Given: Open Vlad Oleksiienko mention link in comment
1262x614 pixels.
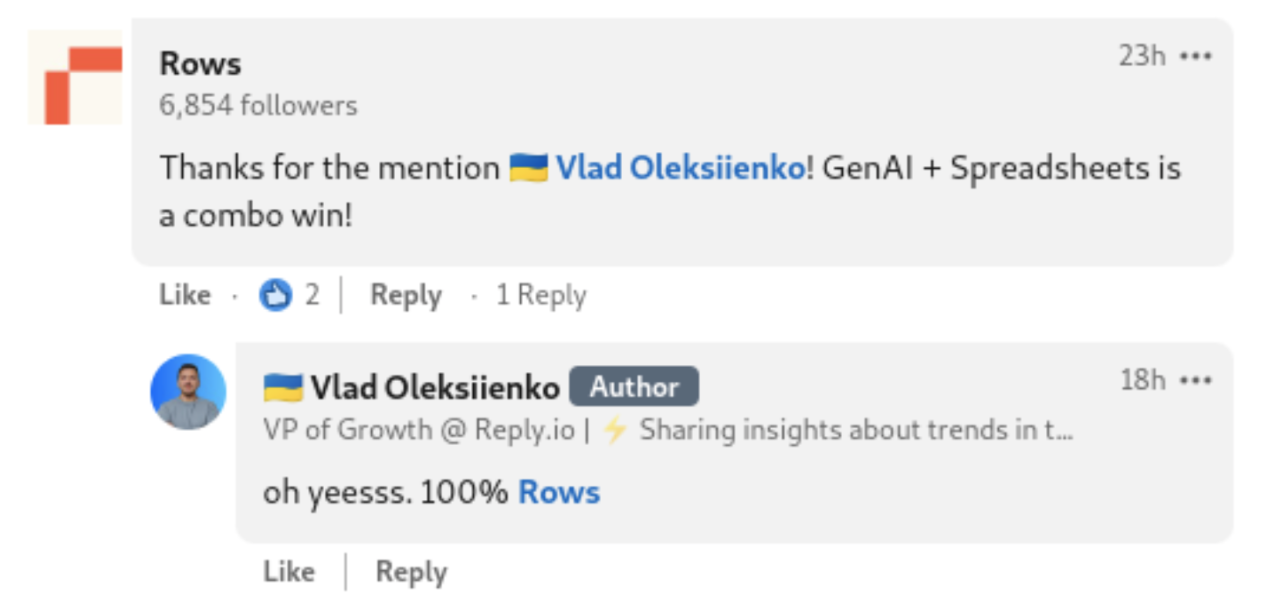Looking at the screenshot, I should click(x=680, y=167).
